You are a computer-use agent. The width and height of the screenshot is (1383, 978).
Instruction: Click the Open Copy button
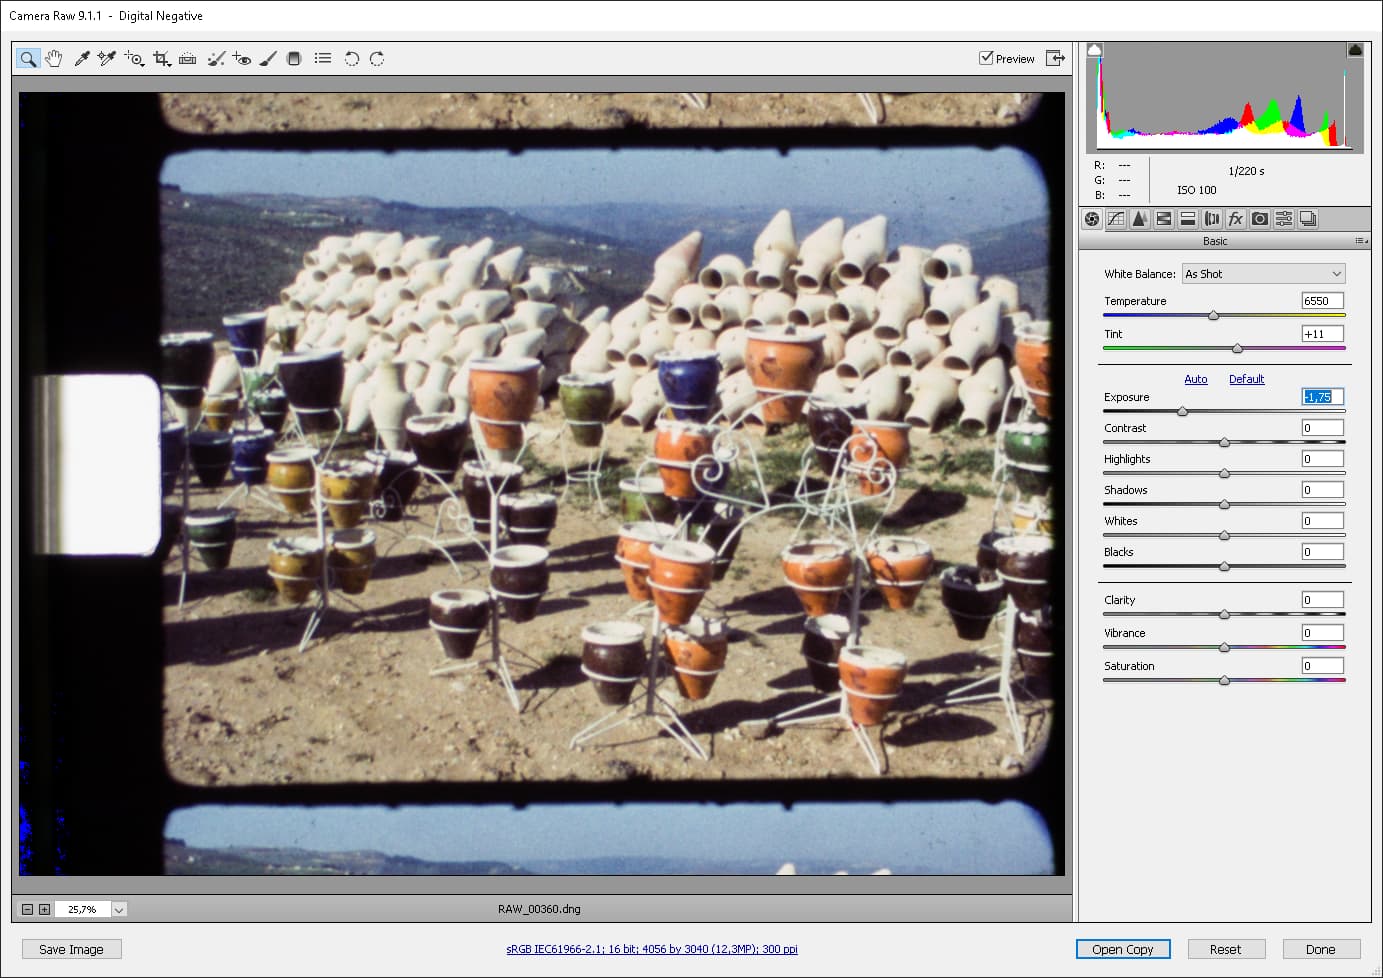(1123, 949)
